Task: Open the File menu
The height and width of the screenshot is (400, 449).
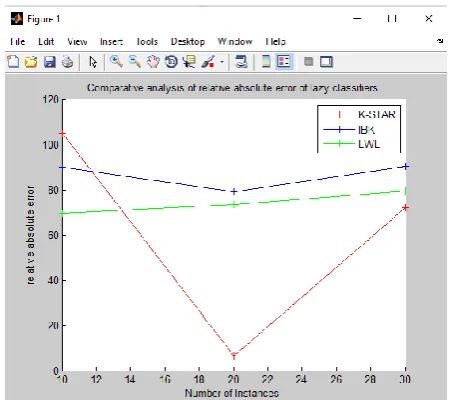Action: pos(17,42)
